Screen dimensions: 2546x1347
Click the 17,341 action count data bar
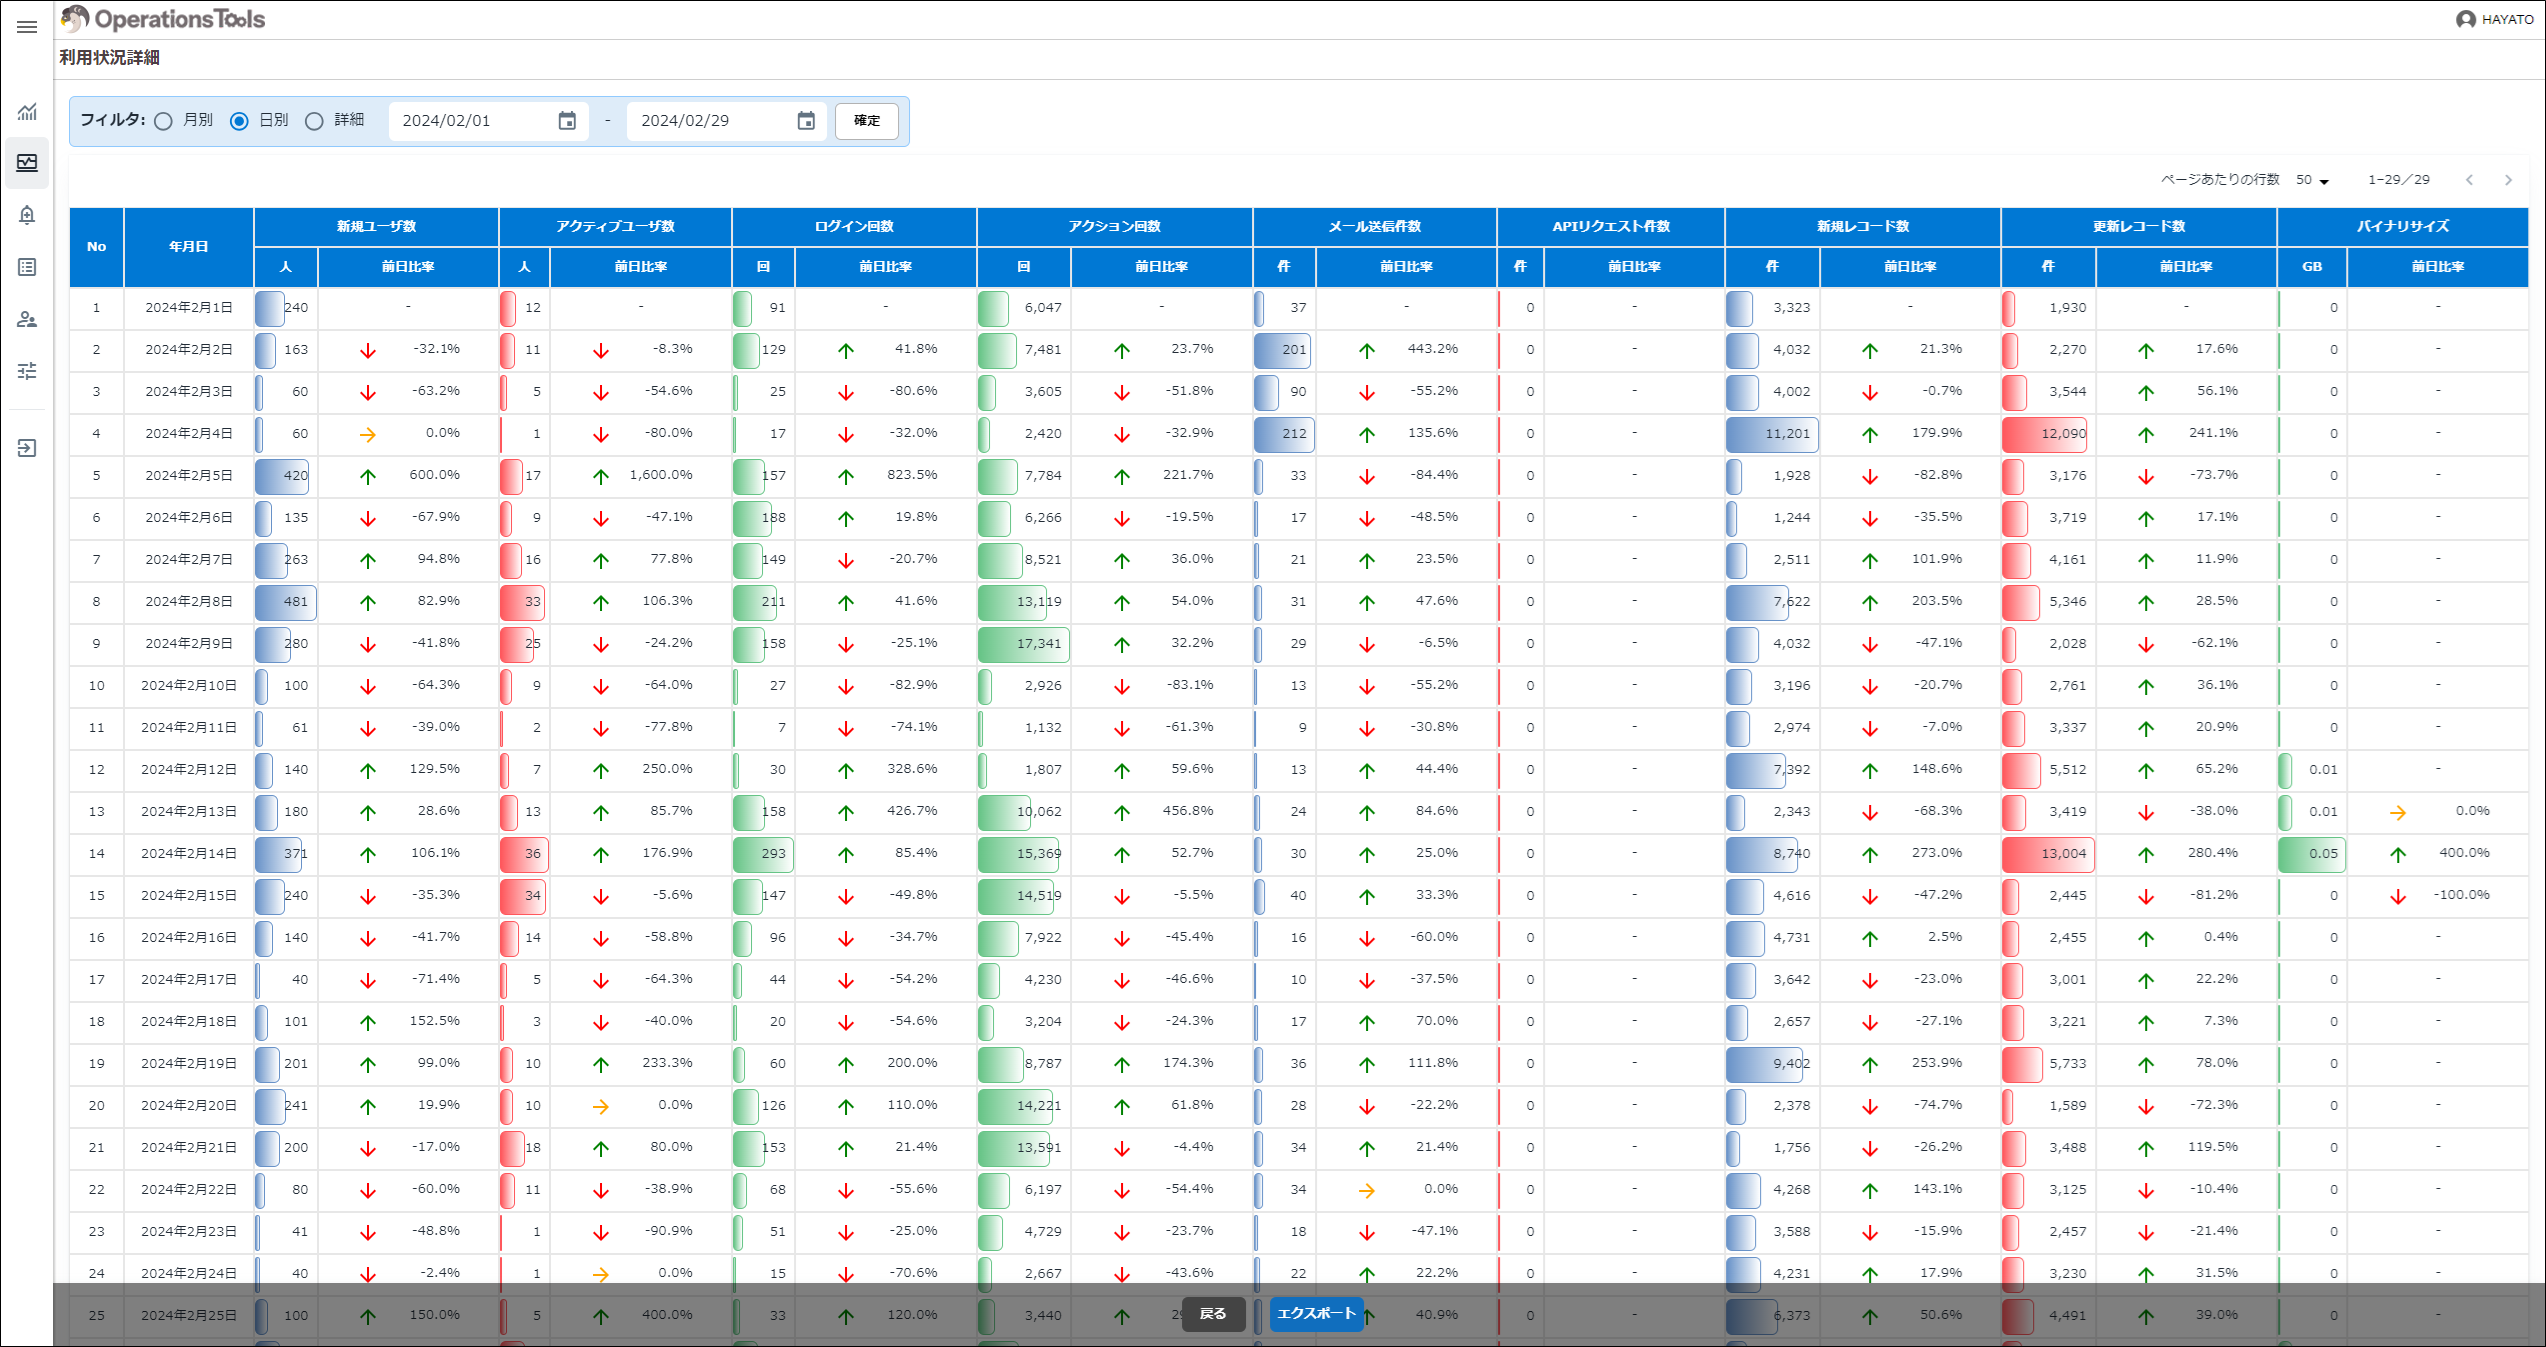pyautogui.click(x=1024, y=644)
